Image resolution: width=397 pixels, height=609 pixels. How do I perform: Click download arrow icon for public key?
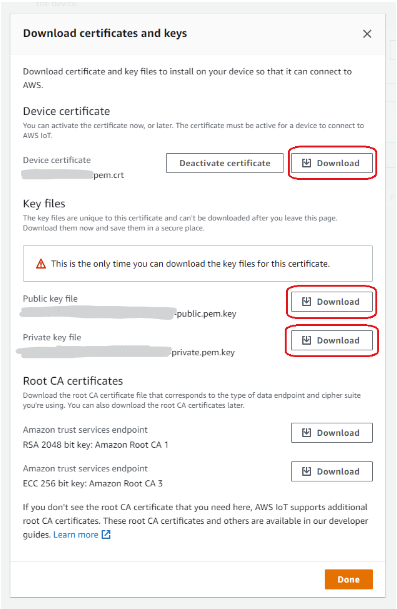[x=306, y=301]
